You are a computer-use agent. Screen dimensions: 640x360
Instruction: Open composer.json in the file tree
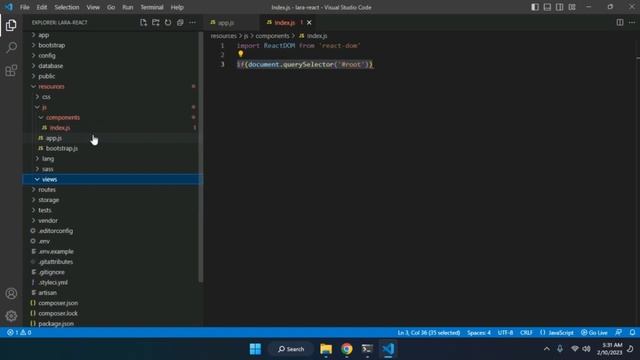(x=112, y=303)
